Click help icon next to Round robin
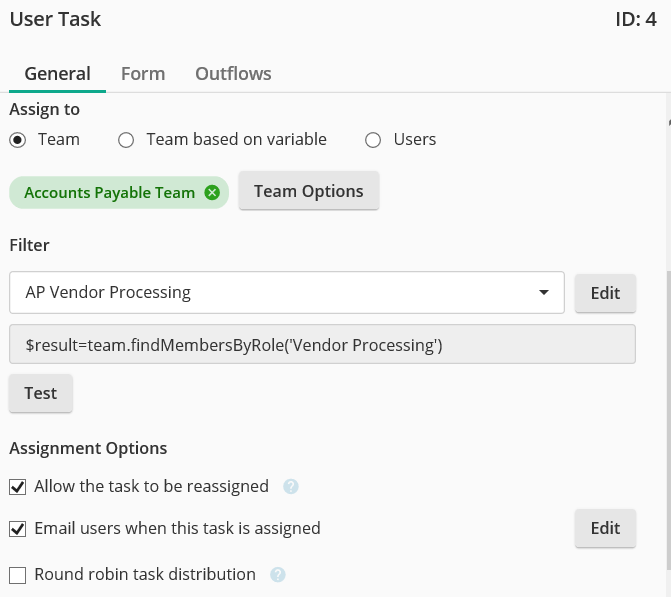This screenshot has width=671, height=597. point(278,575)
